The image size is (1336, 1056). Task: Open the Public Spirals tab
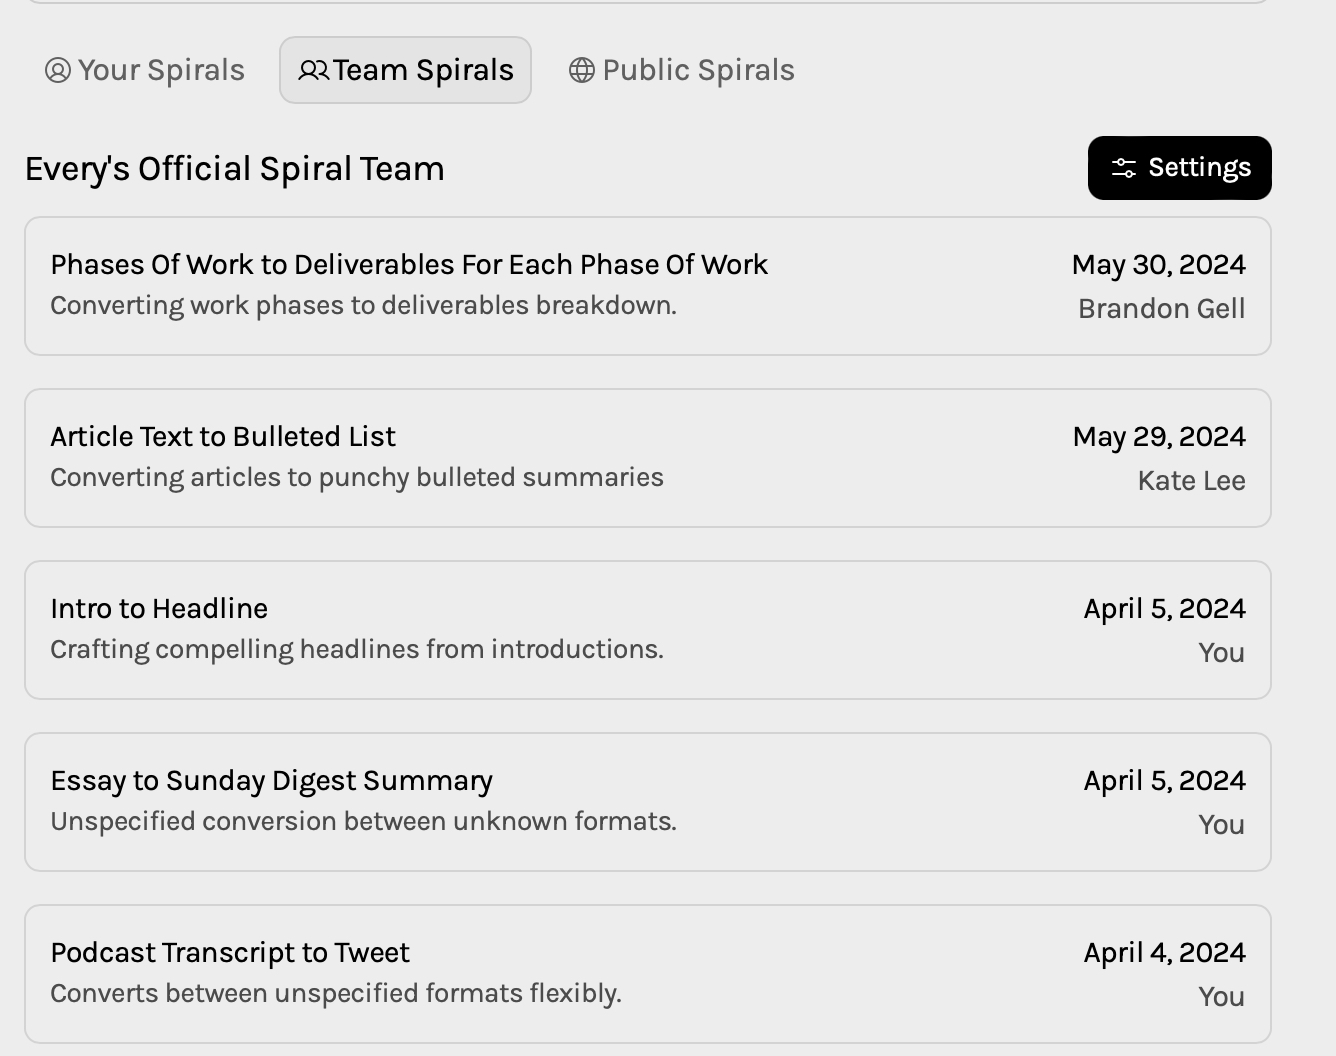pyautogui.click(x=682, y=70)
